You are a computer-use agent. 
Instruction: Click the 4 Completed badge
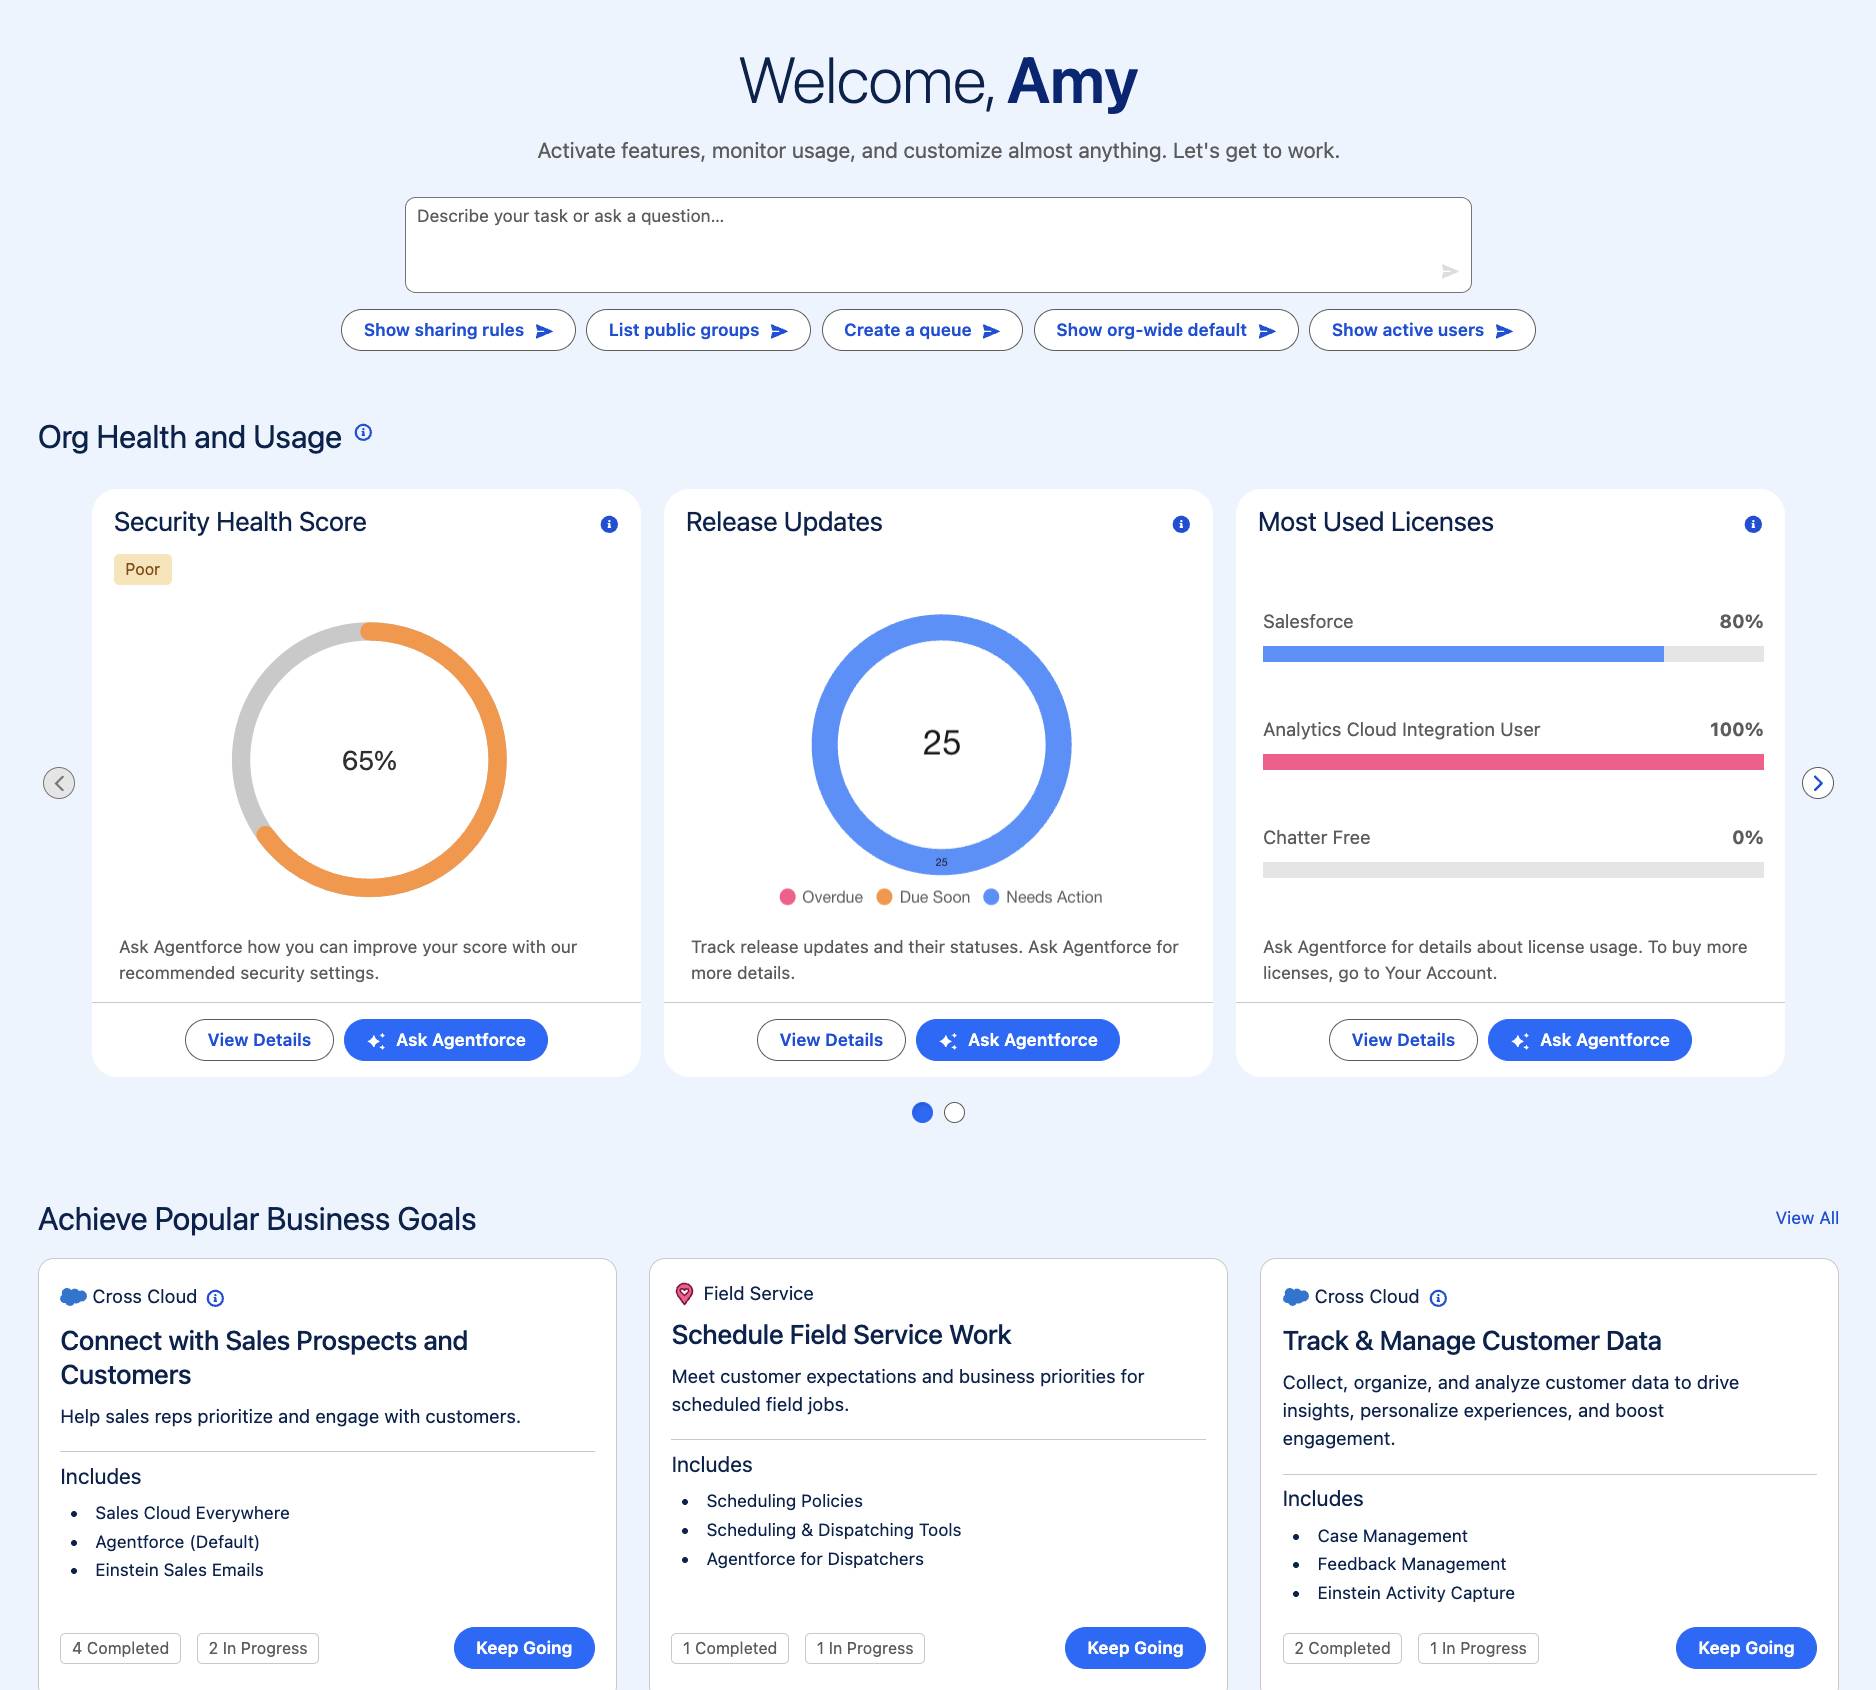point(121,1648)
